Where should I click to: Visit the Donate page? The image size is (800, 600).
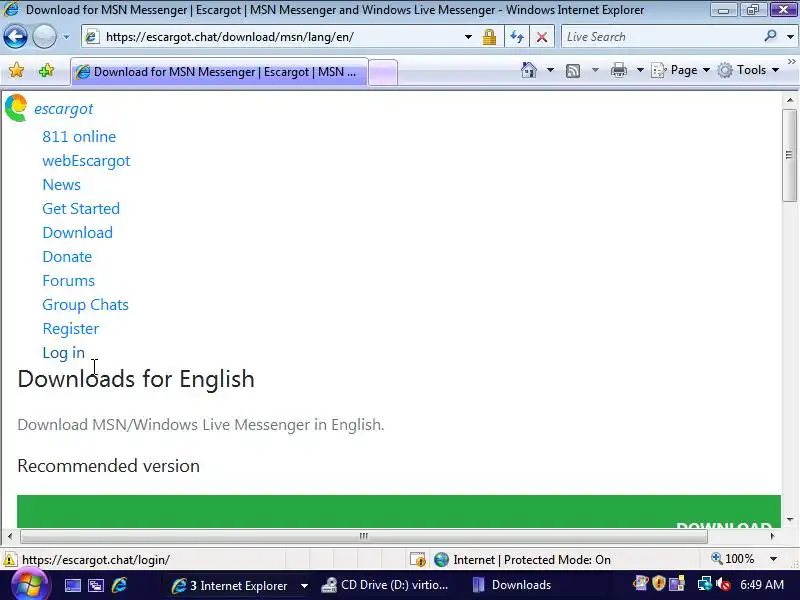[x=67, y=257]
